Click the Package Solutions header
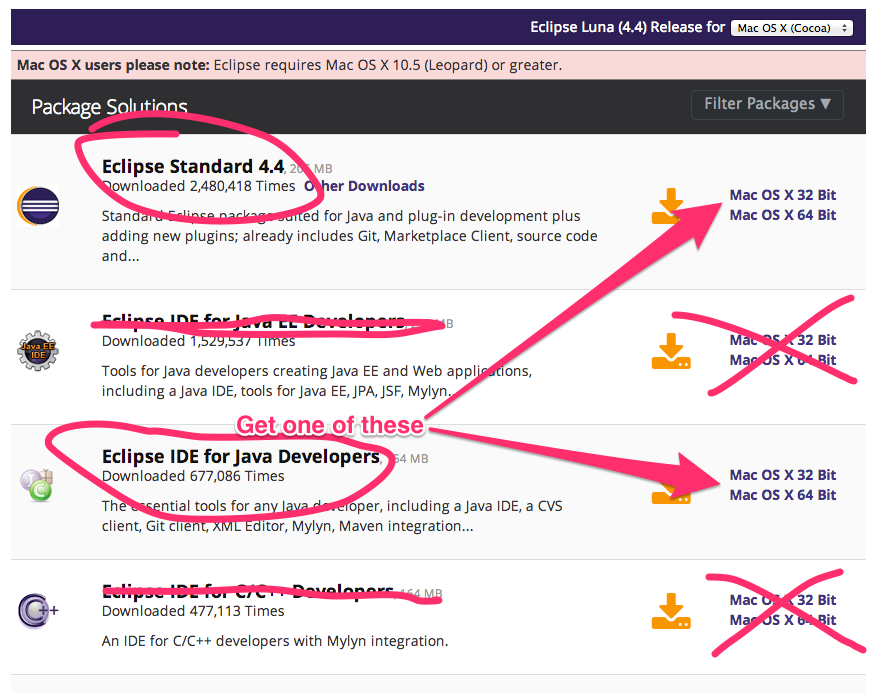The image size is (876, 693). point(109,107)
